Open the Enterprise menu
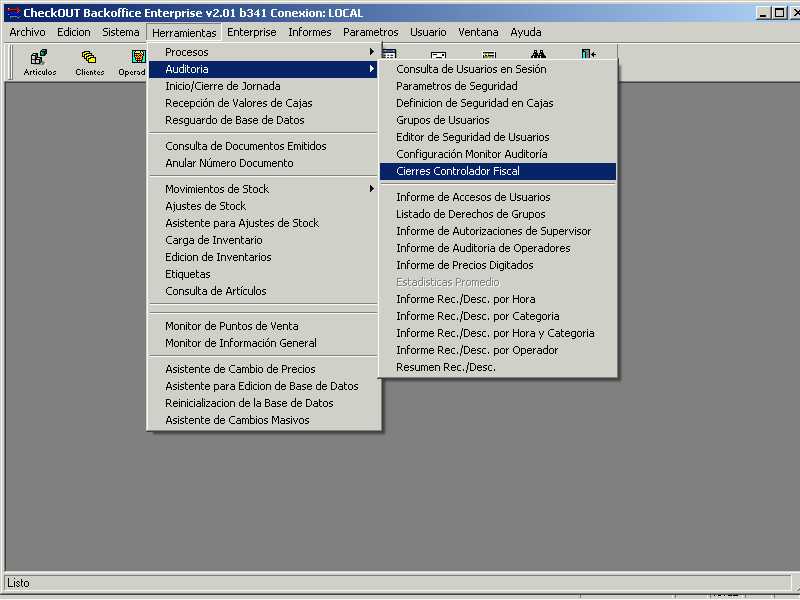800x600 pixels. [x=252, y=32]
